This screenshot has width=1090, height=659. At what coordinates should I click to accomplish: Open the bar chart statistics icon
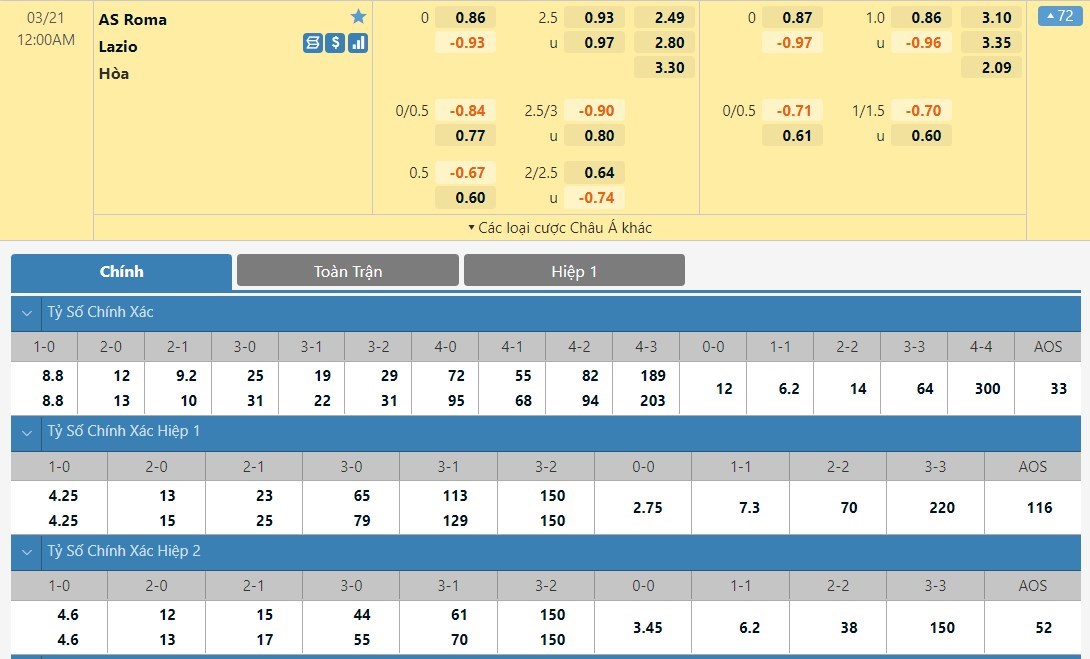[x=358, y=43]
